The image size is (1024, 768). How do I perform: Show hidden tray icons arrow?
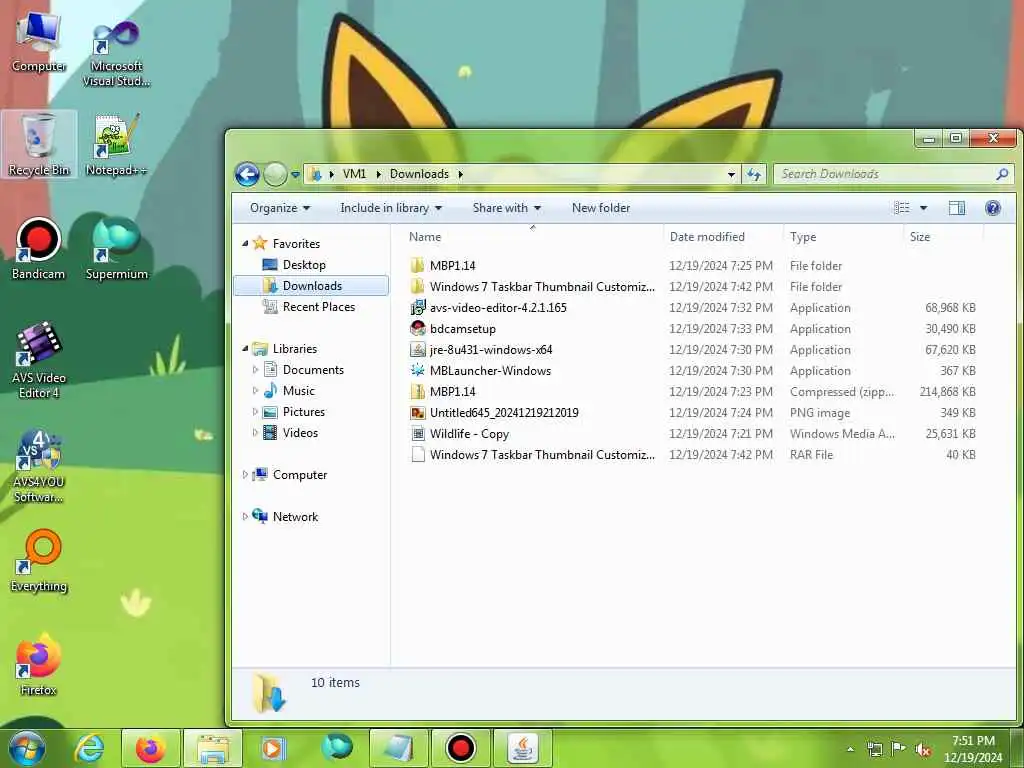click(x=850, y=750)
